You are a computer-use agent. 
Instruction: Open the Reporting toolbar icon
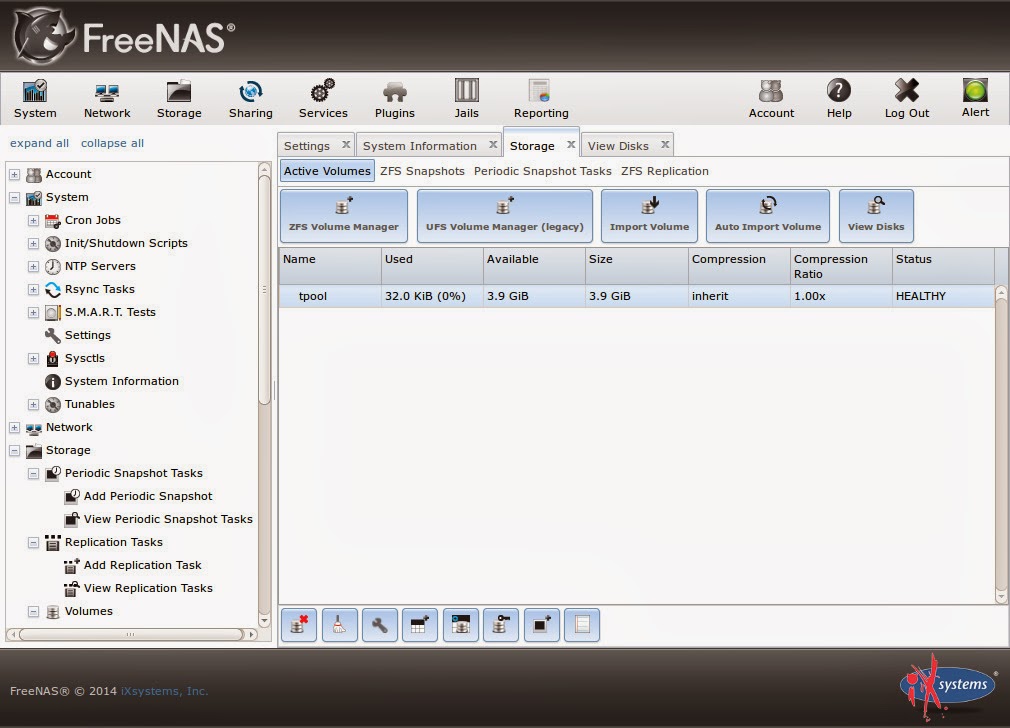click(541, 99)
